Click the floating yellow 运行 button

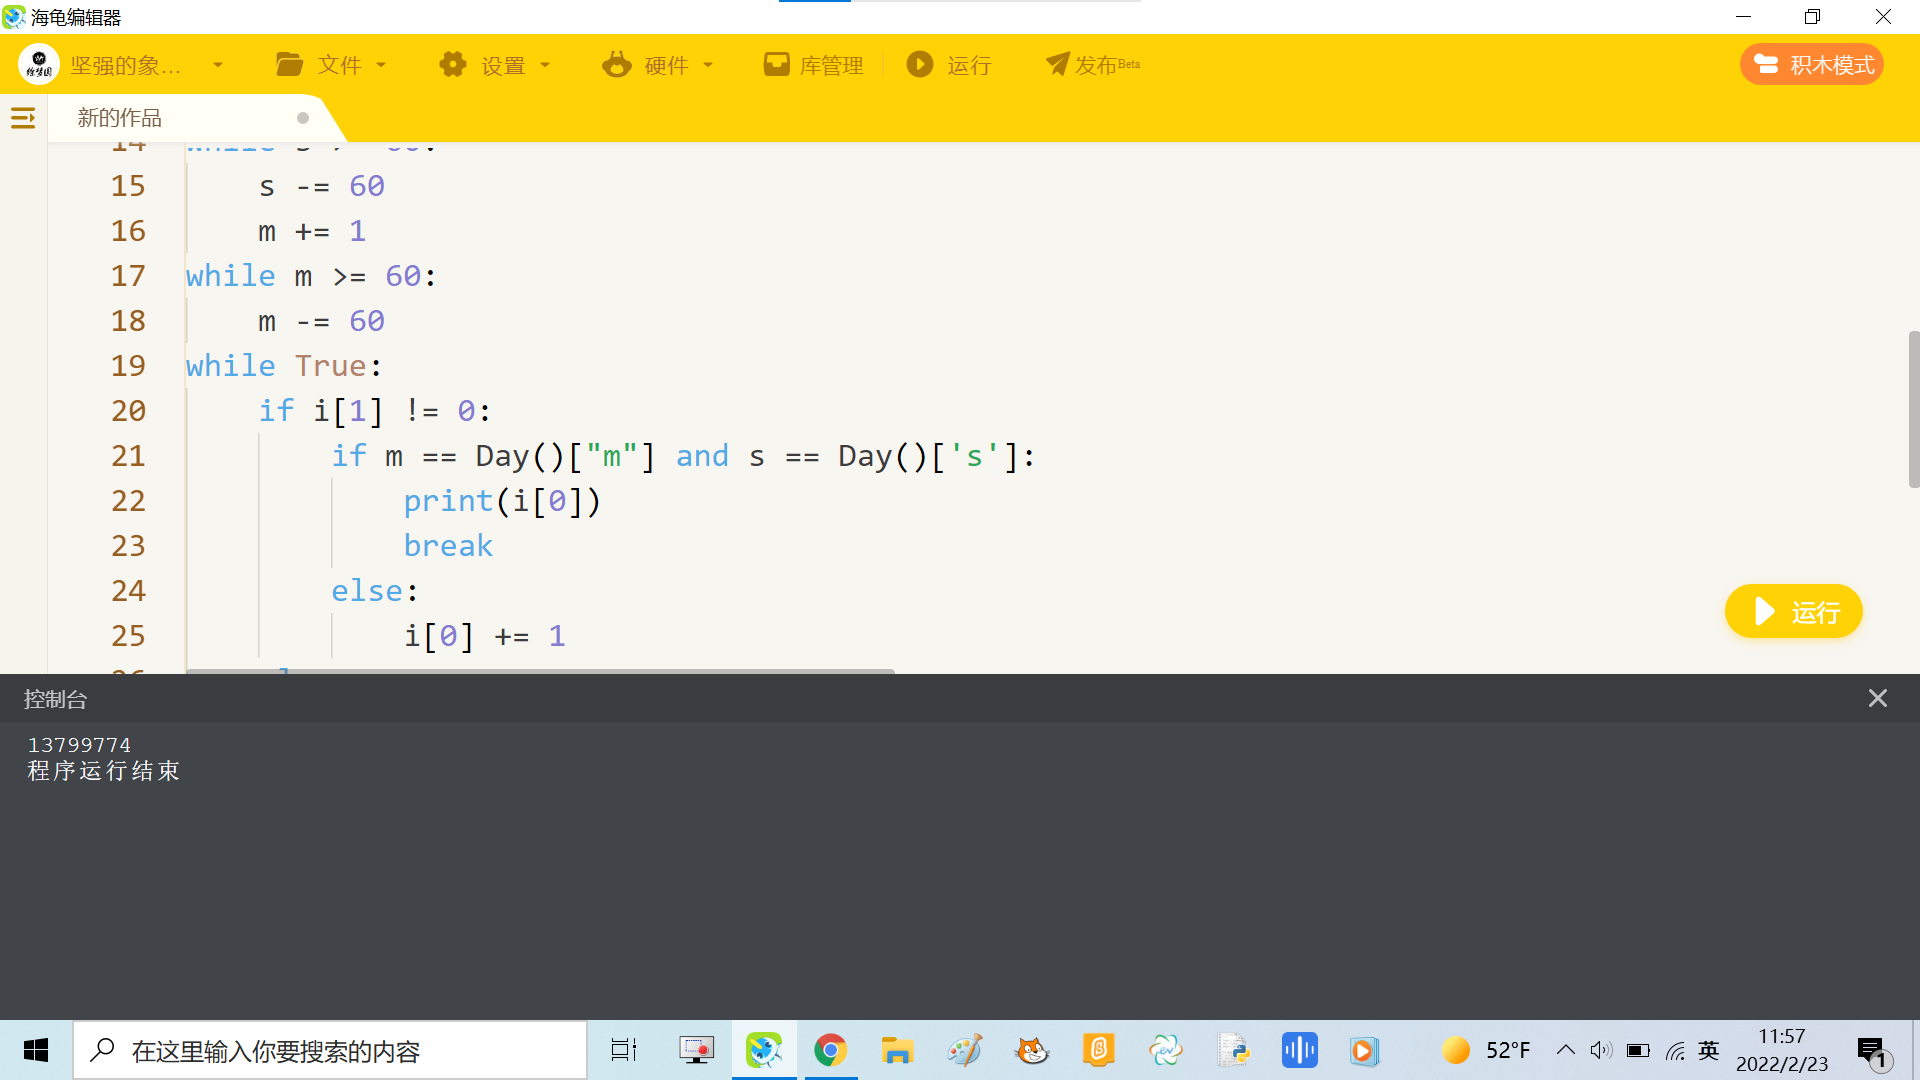pyautogui.click(x=1793, y=611)
